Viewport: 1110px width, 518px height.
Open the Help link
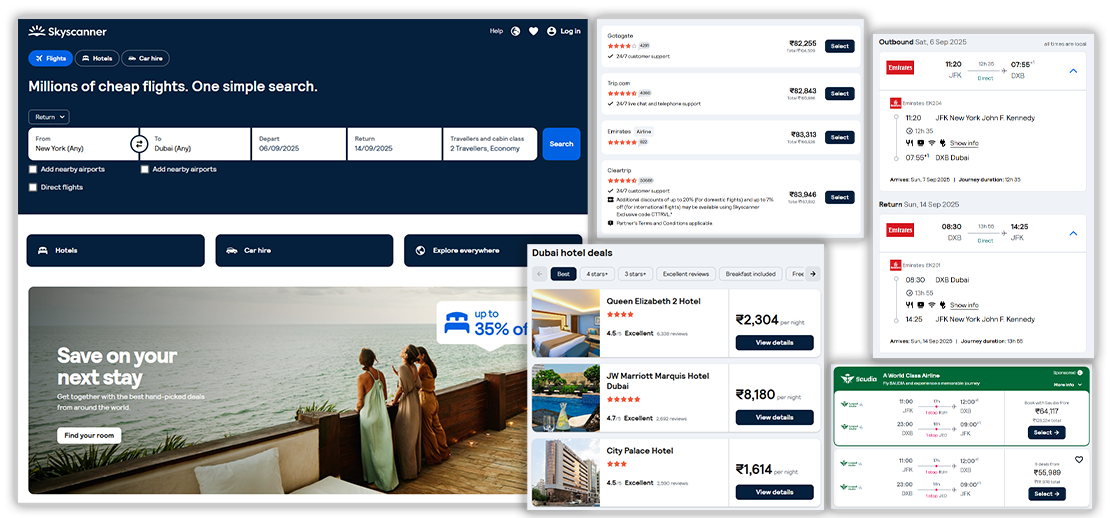[496, 31]
